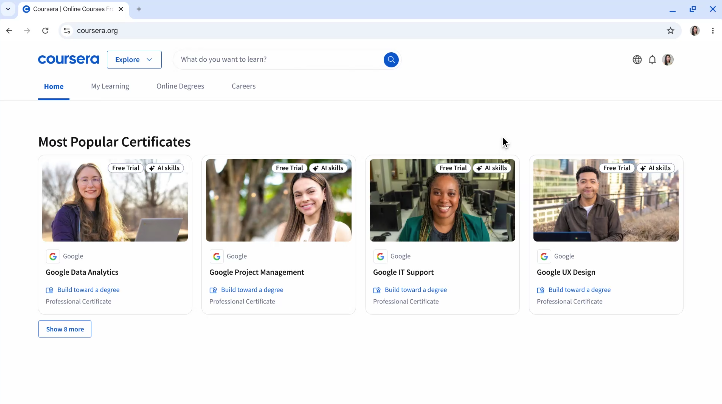Open the language globe icon
722x404 pixels.
pos(637,60)
